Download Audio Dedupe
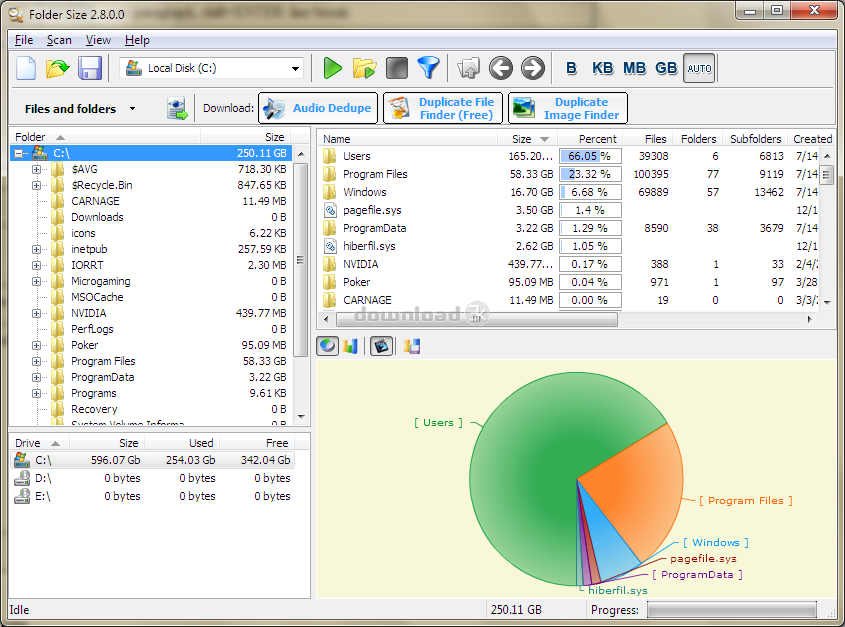Image resolution: width=845 pixels, height=627 pixels. click(319, 108)
